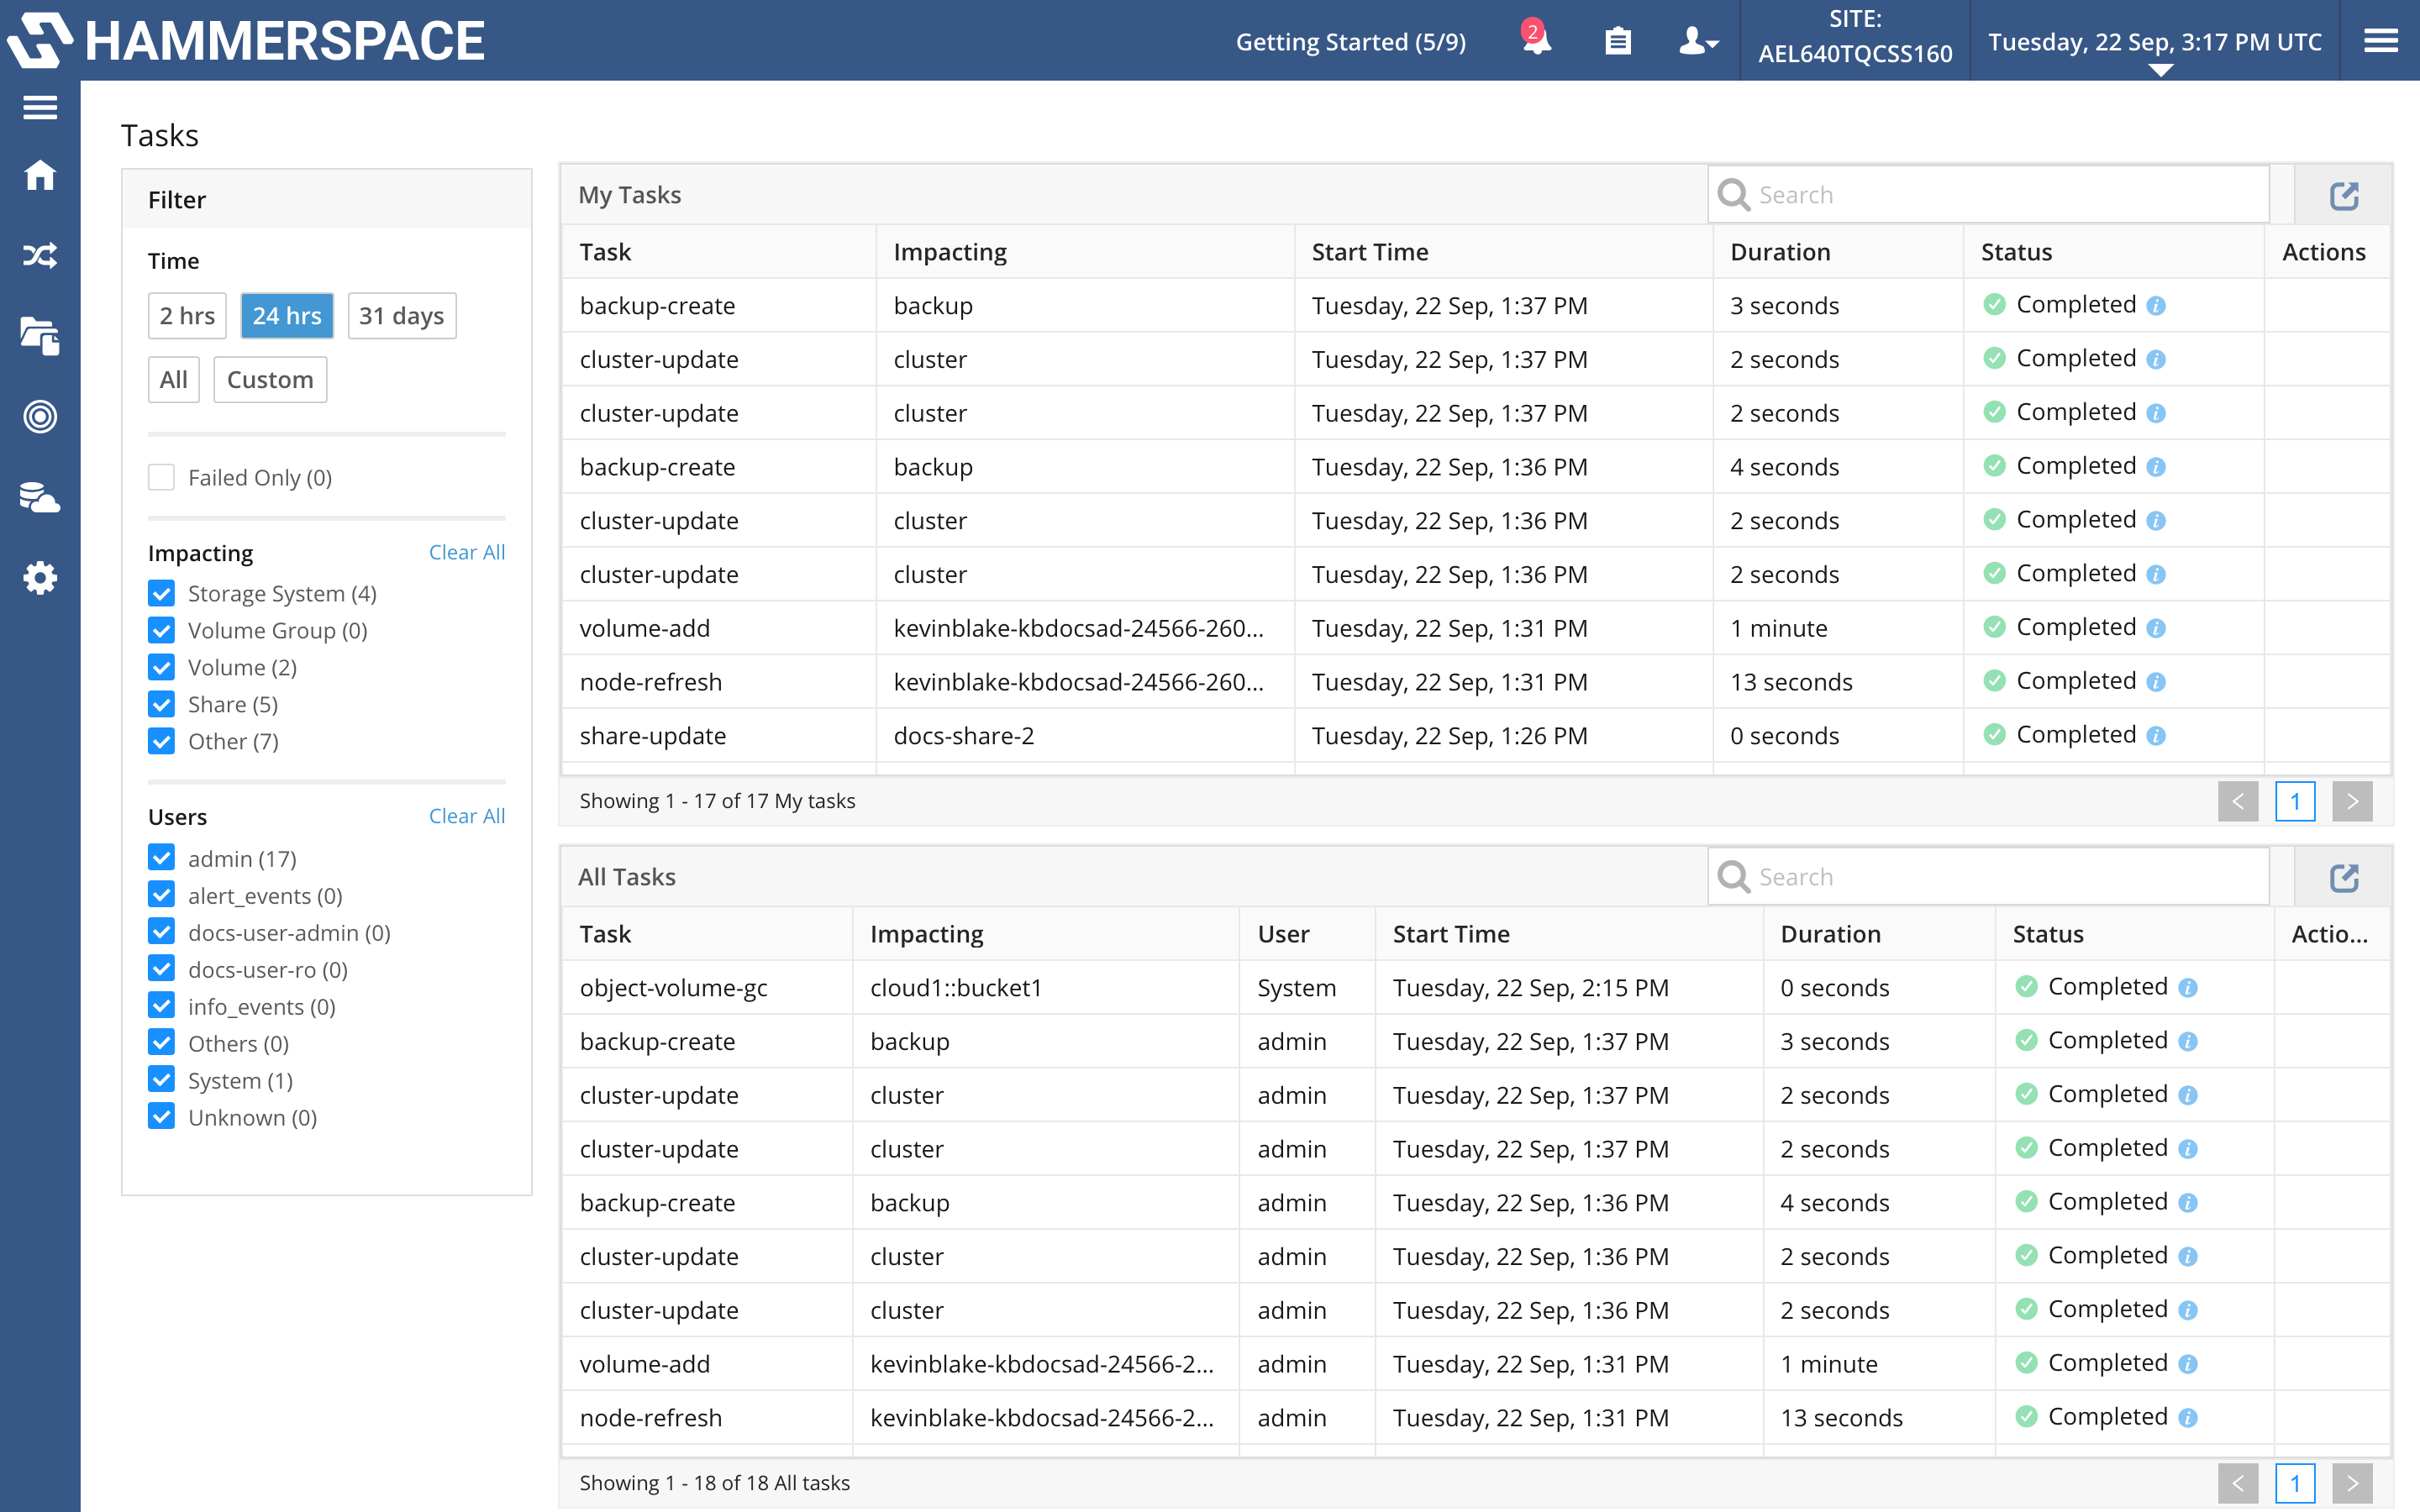Select the 31 days time filter
The image size is (2420, 1512).
click(402, 316)
